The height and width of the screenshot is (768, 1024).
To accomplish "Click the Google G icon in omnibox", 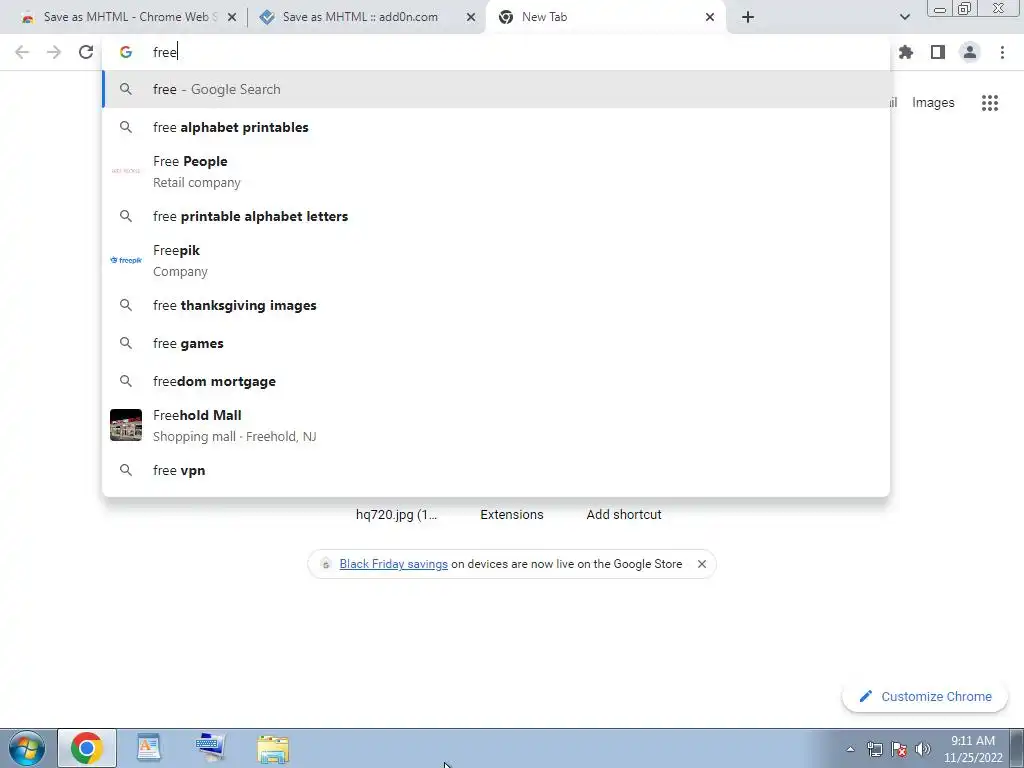I will pyautogui.click(x=126, y=52).
